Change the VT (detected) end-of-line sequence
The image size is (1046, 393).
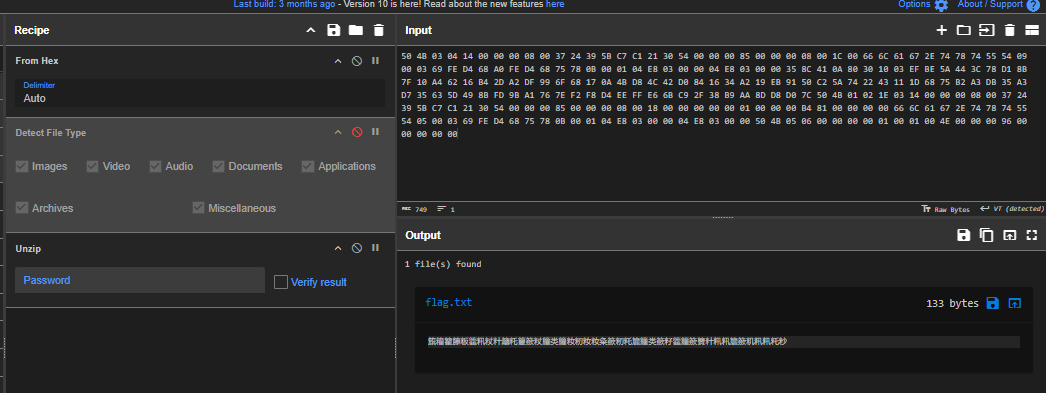pos(1012,209)
